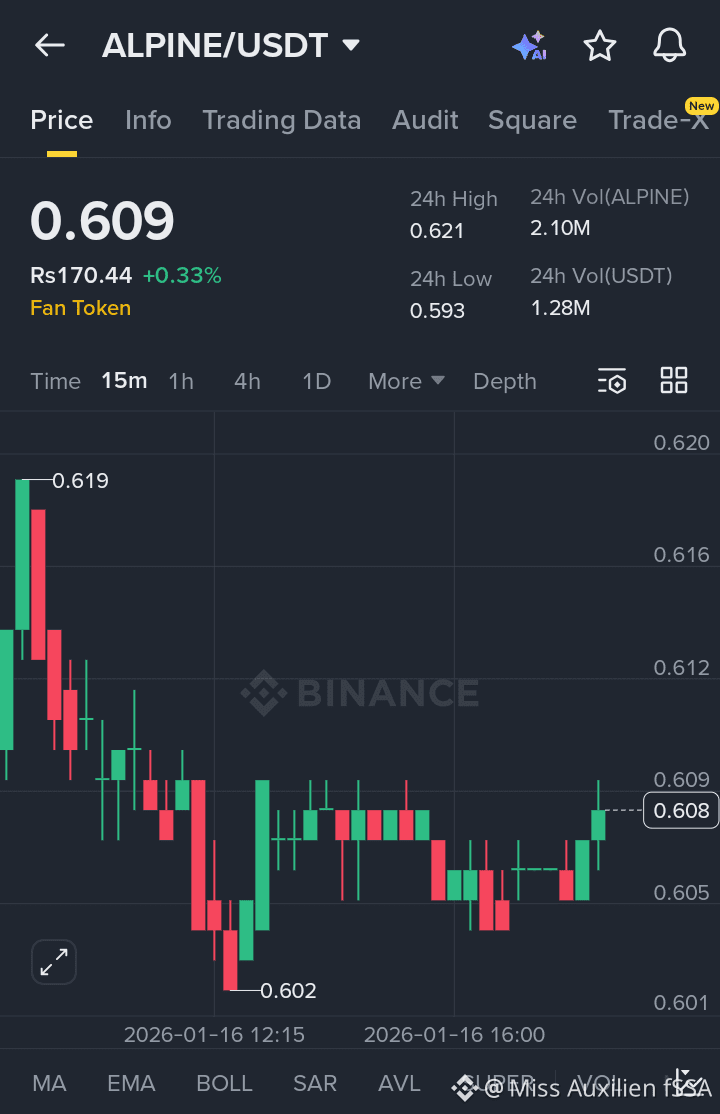720x1114 pixels.
Task: Click the 2026-01-16 12:15 time label
Action: (214, 1034)
